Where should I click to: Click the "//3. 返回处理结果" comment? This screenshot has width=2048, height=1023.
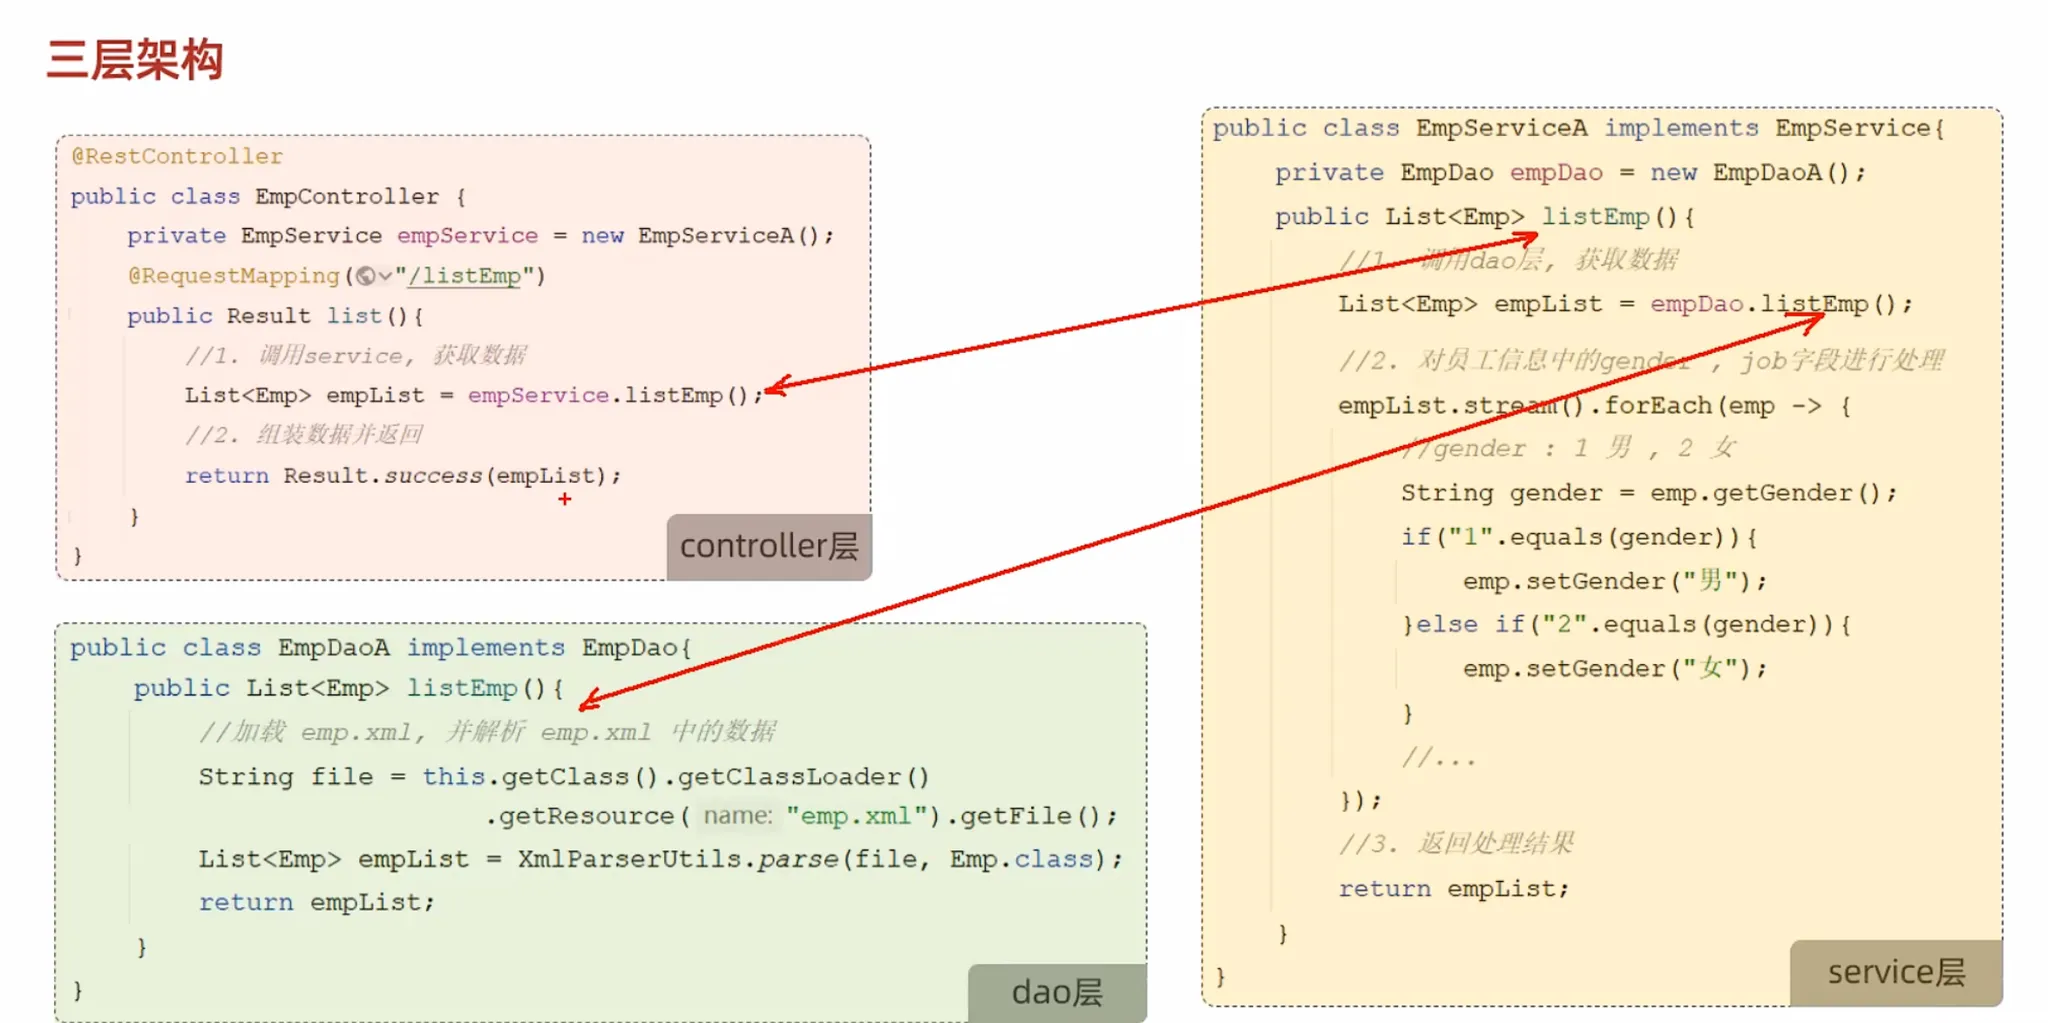pyautogui.click(x=1457, y=844)
